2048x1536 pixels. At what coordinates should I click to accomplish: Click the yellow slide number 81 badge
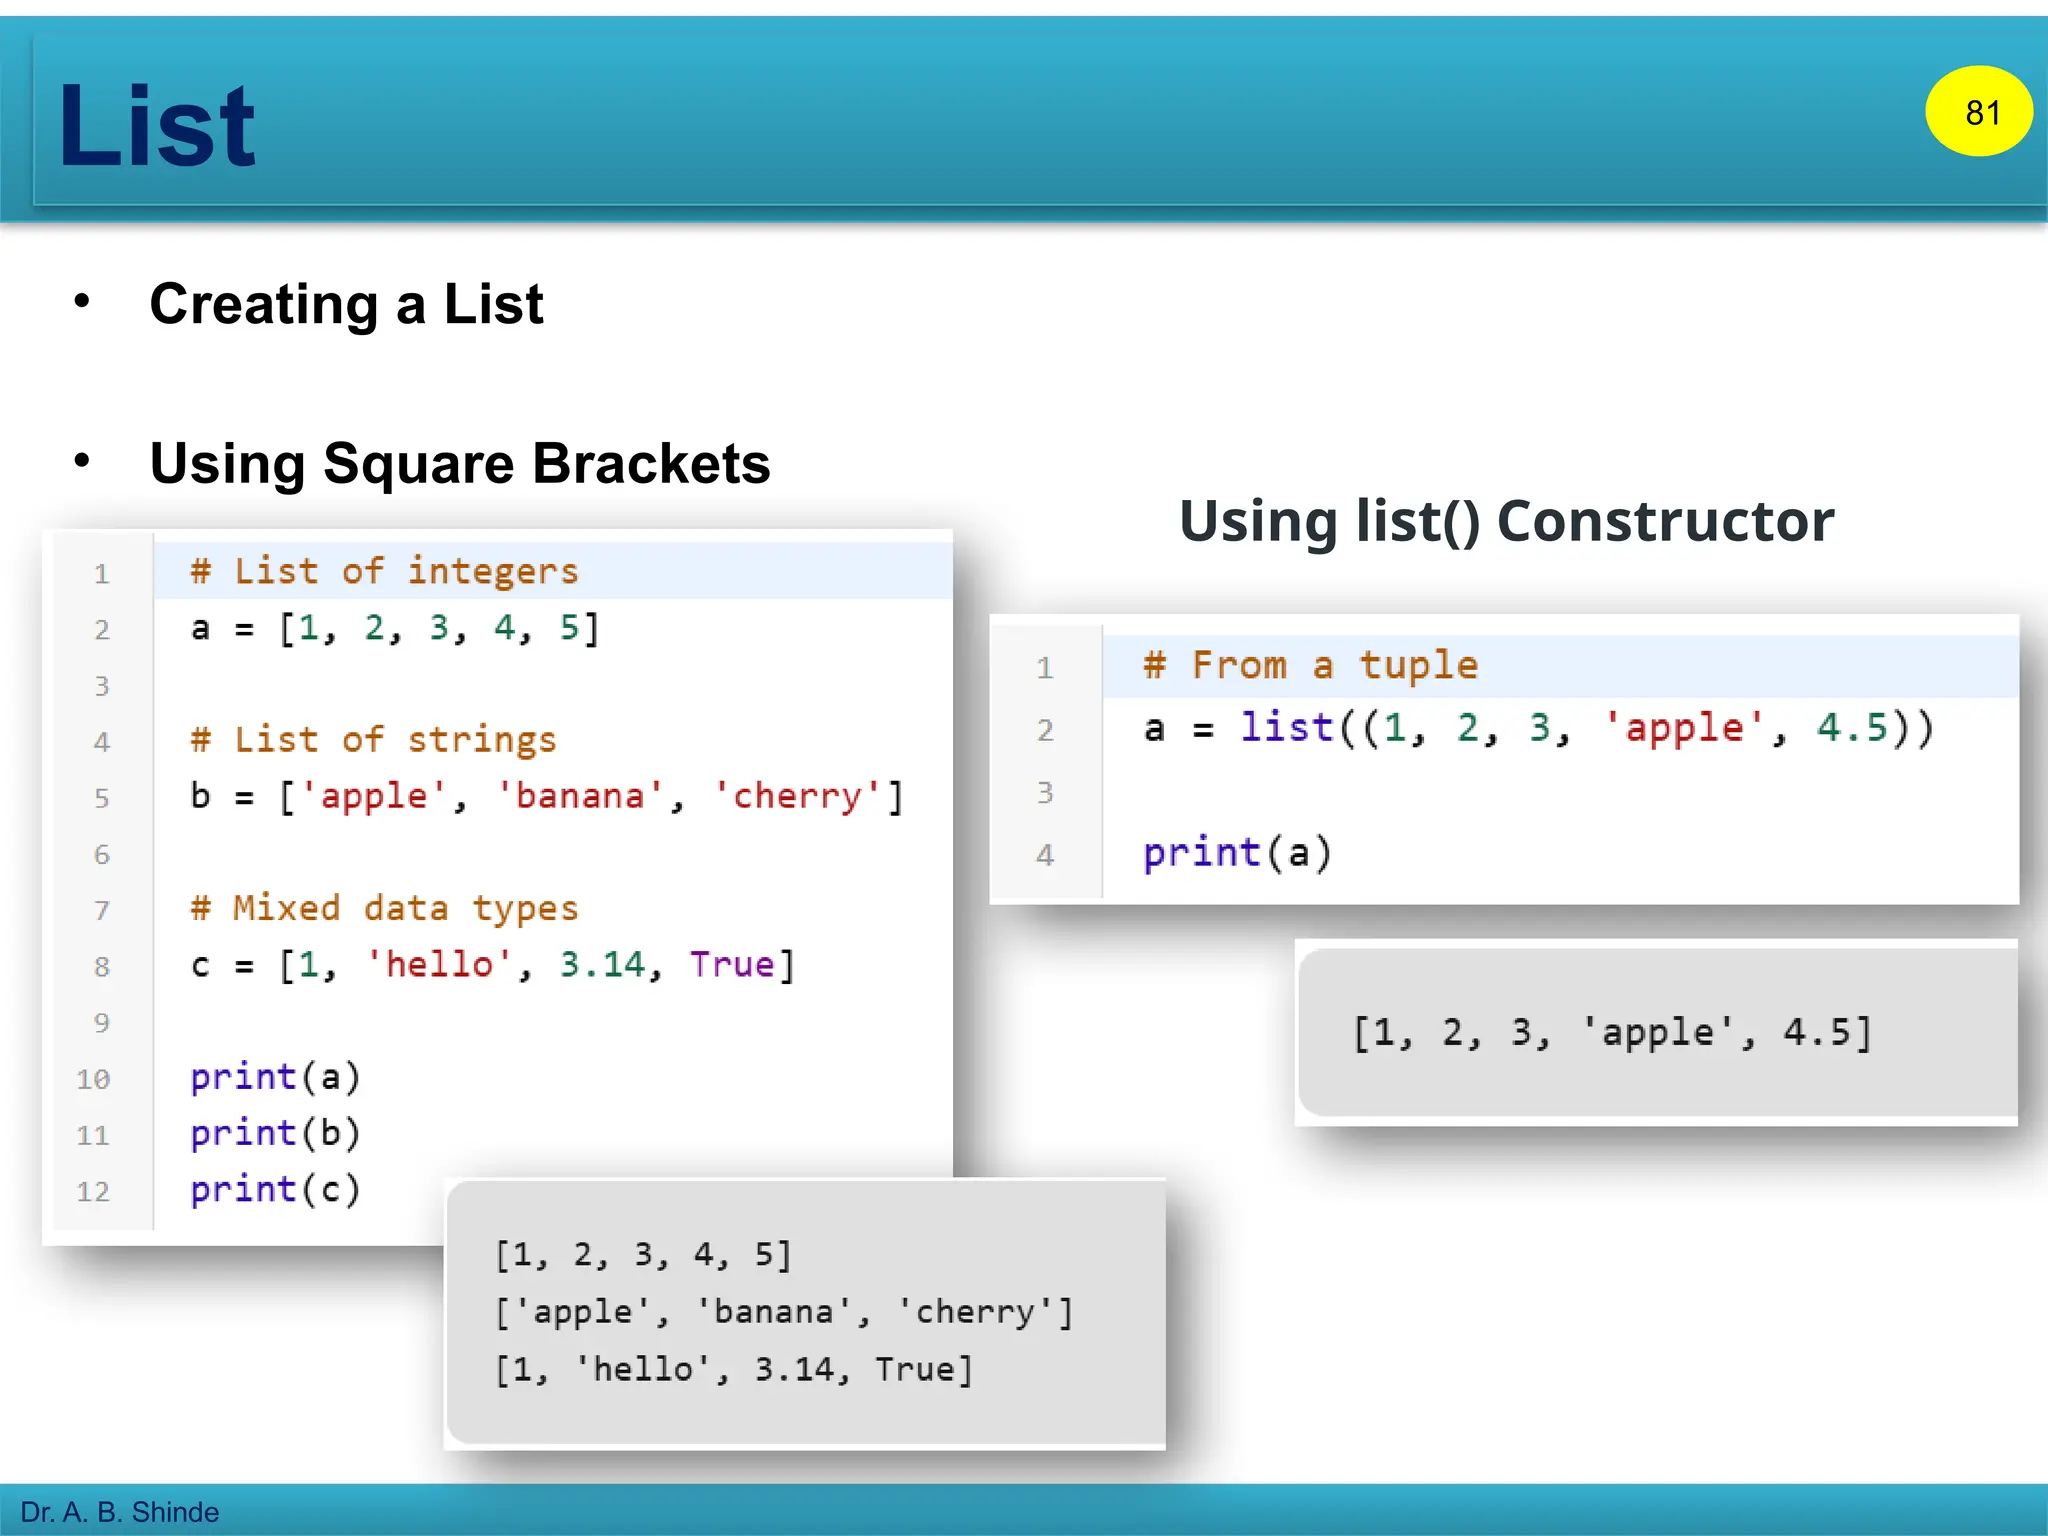point(1979,111)
